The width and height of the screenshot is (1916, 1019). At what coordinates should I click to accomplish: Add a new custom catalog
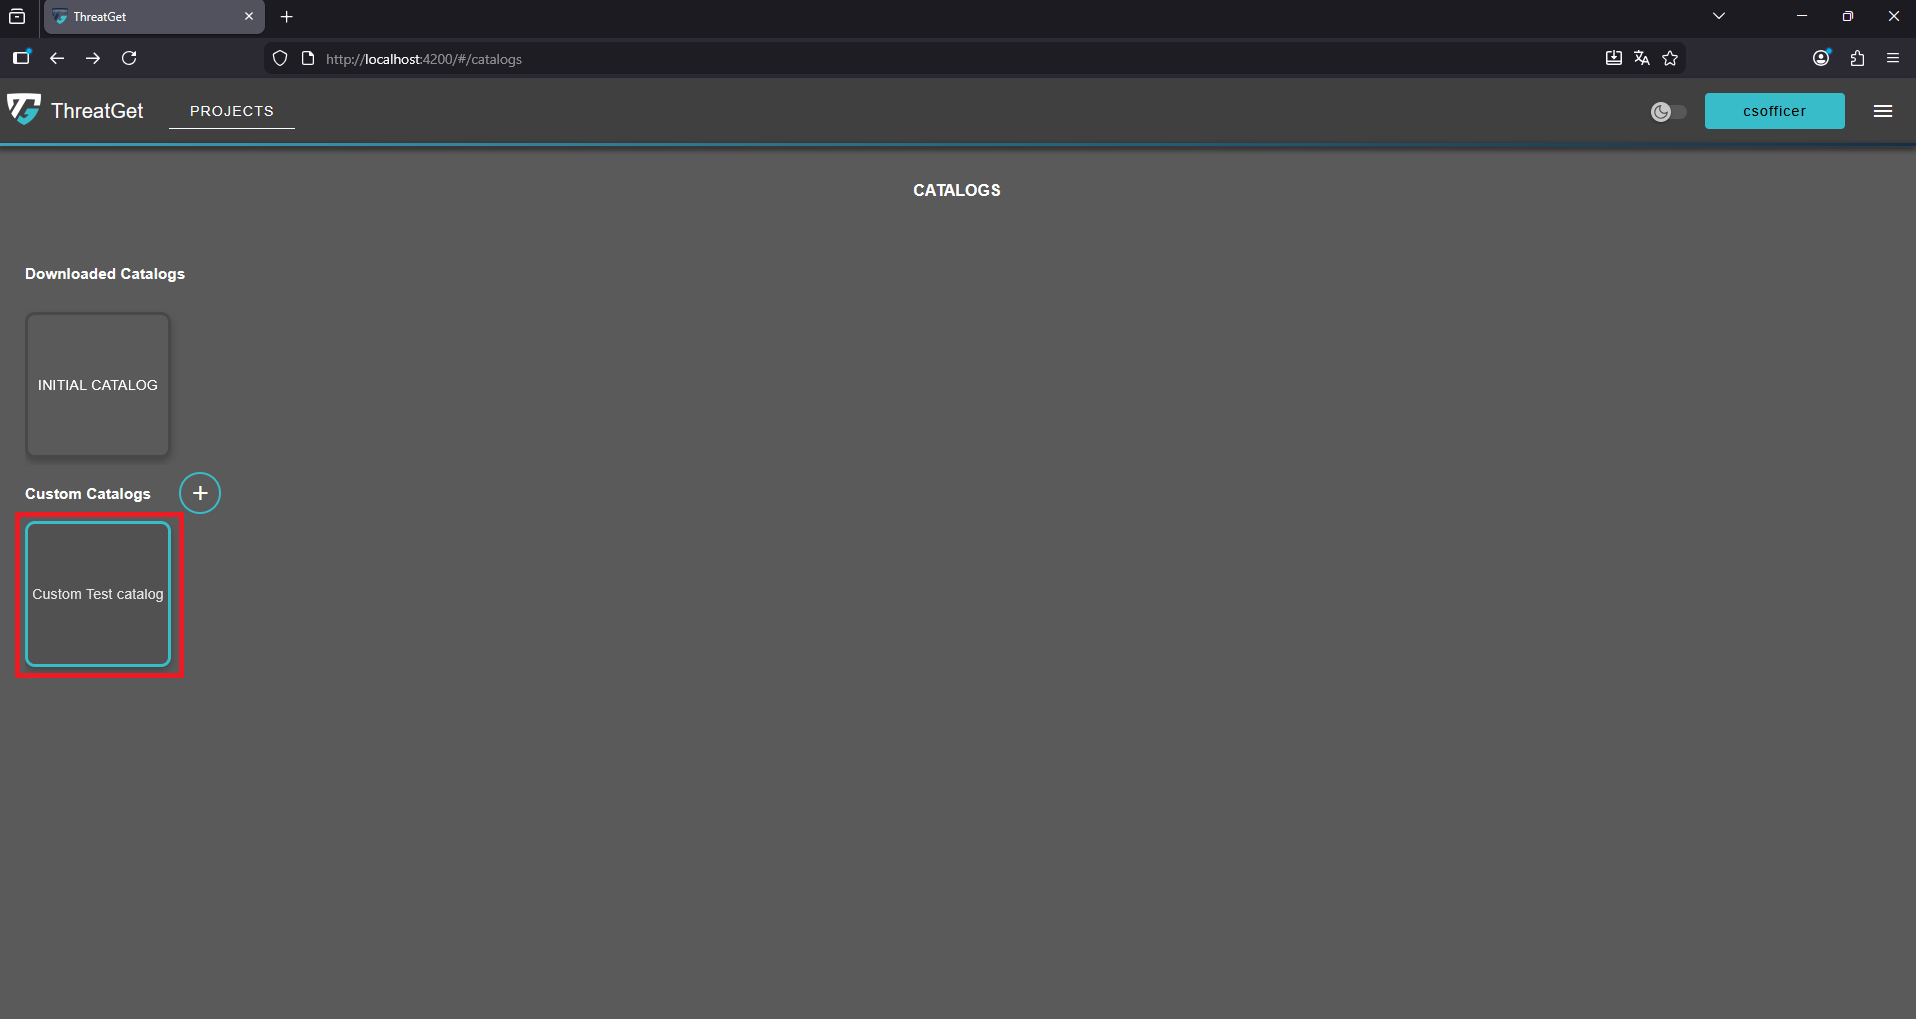tap(200, 493)
